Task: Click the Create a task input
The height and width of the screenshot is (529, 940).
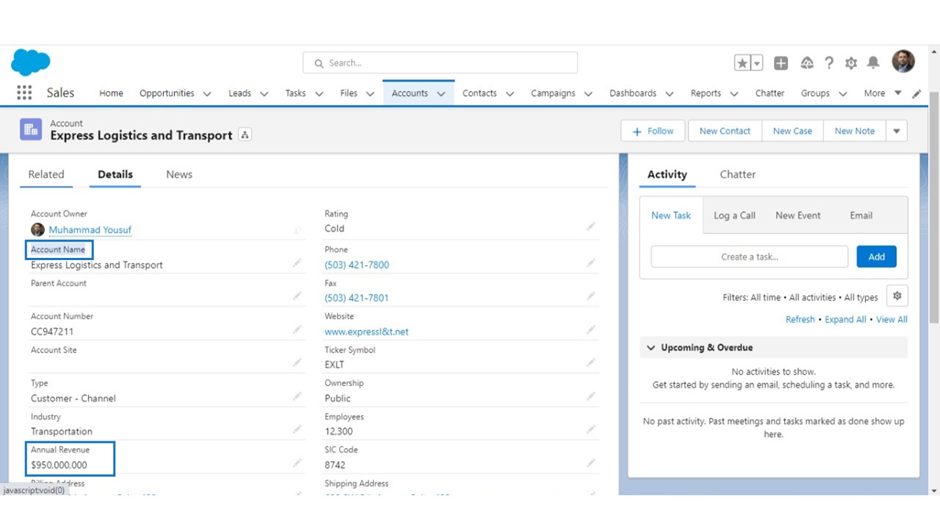Action: coord(749,257)
